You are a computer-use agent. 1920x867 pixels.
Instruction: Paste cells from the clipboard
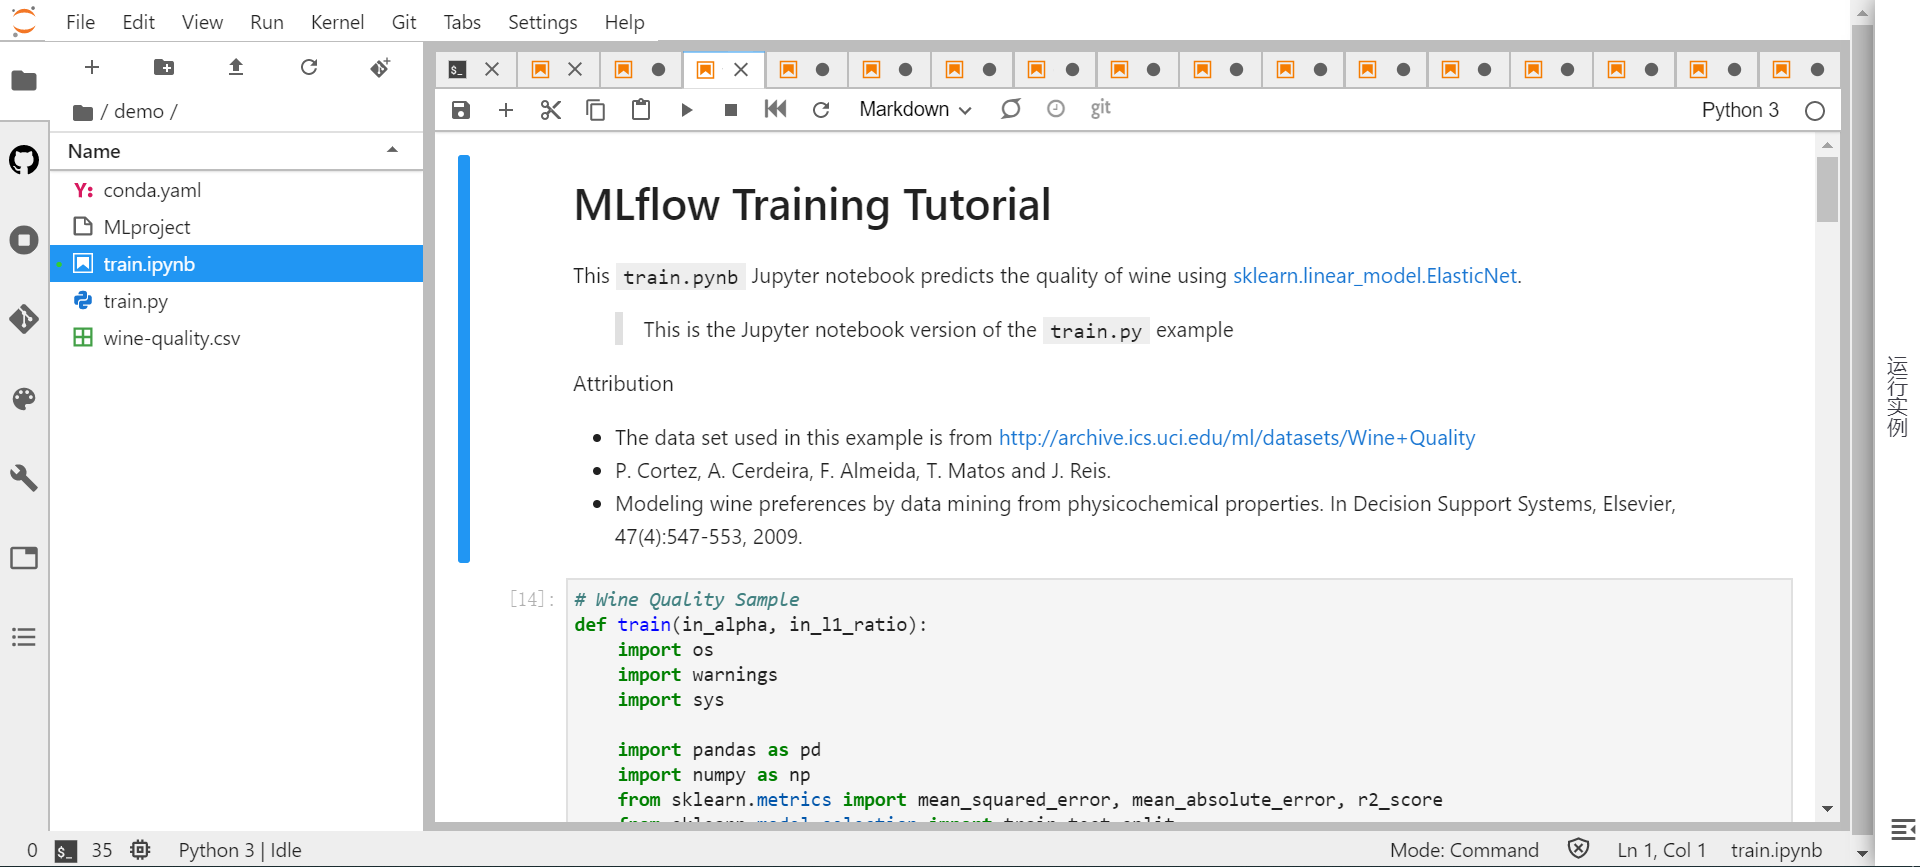click(641, 110)
